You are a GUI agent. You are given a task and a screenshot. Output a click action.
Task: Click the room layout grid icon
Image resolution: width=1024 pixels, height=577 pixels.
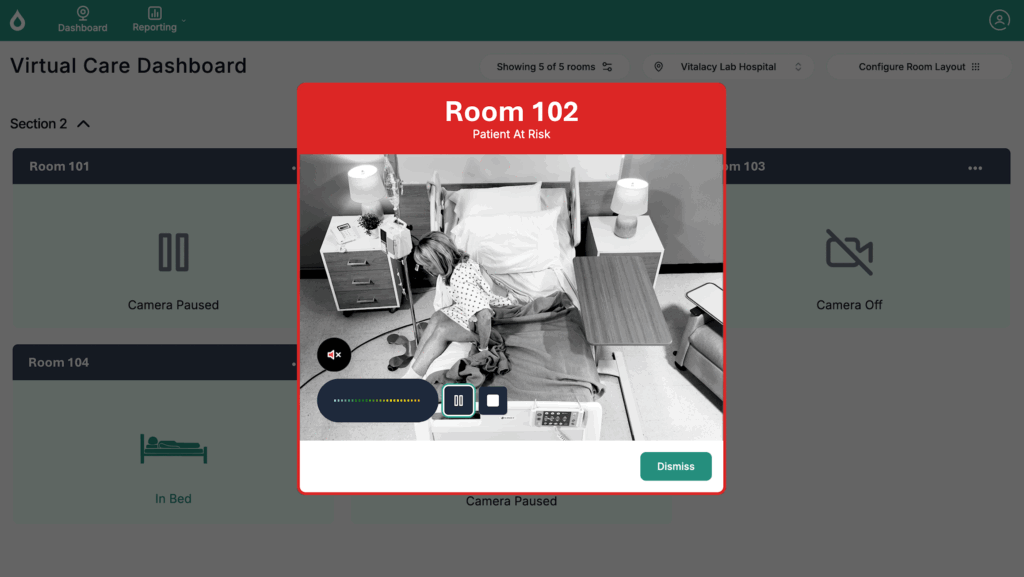[976, 67]
